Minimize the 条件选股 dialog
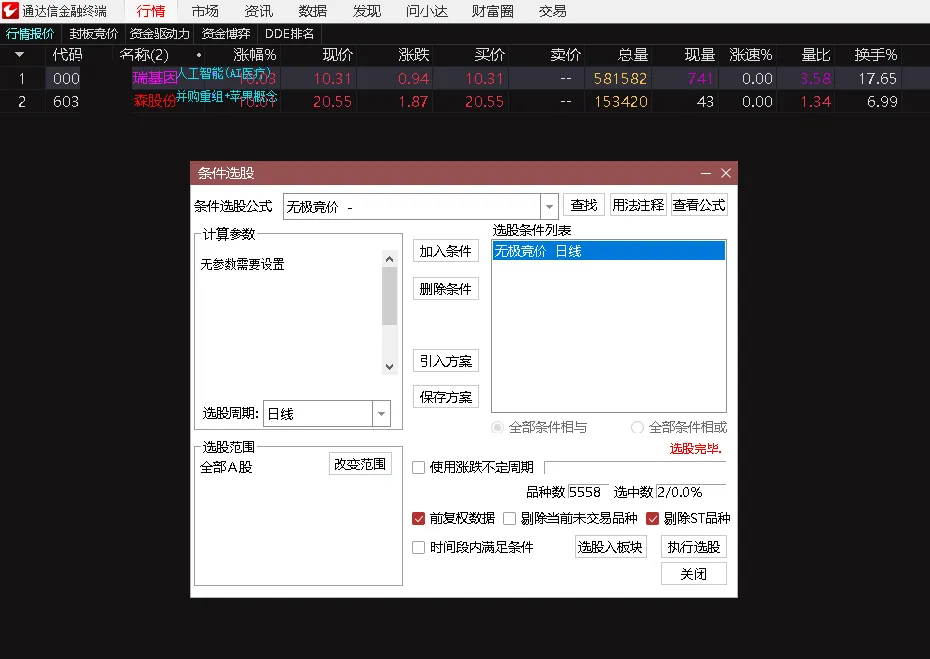Image resolution: width=930 pixels, height=659 pixels. [706, 173]
